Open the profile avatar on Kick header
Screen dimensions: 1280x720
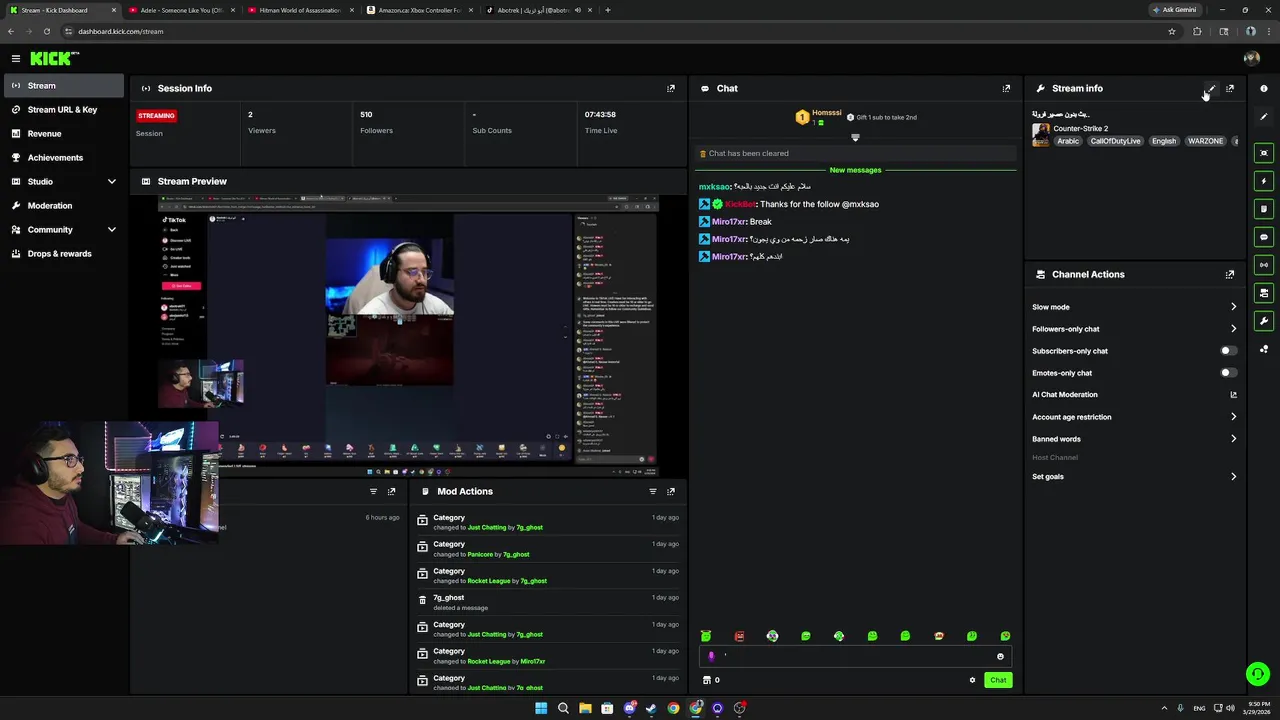click(x=1251, y=58)
